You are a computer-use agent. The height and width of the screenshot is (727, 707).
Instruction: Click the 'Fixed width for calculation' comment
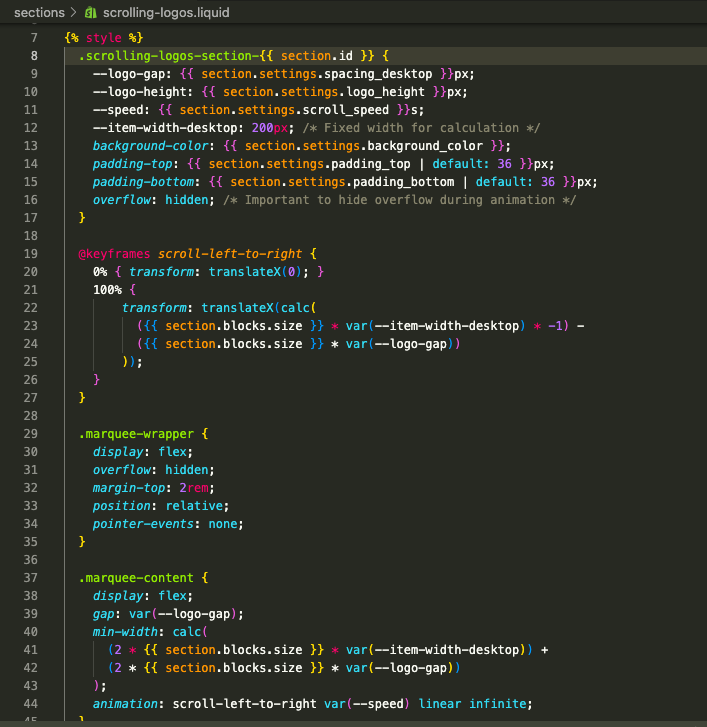click(x=421, y=128)
